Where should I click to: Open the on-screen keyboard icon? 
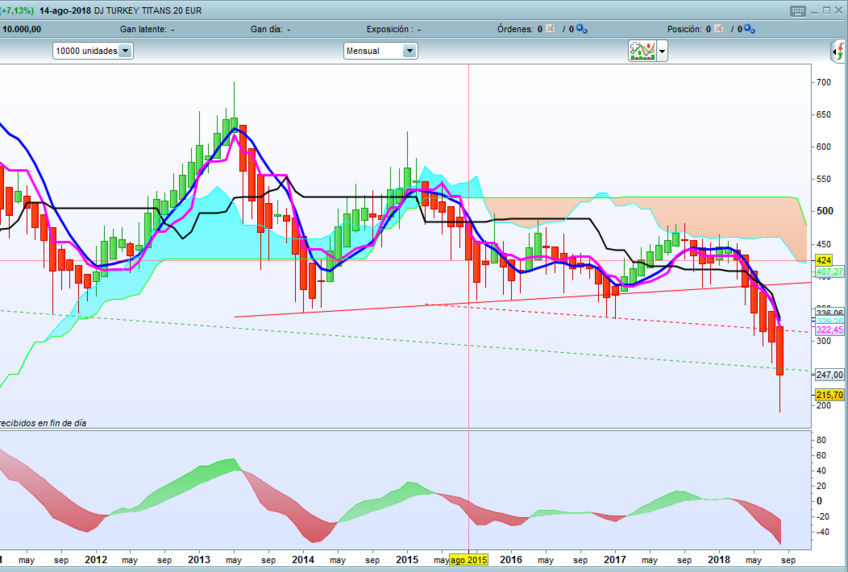798,11
